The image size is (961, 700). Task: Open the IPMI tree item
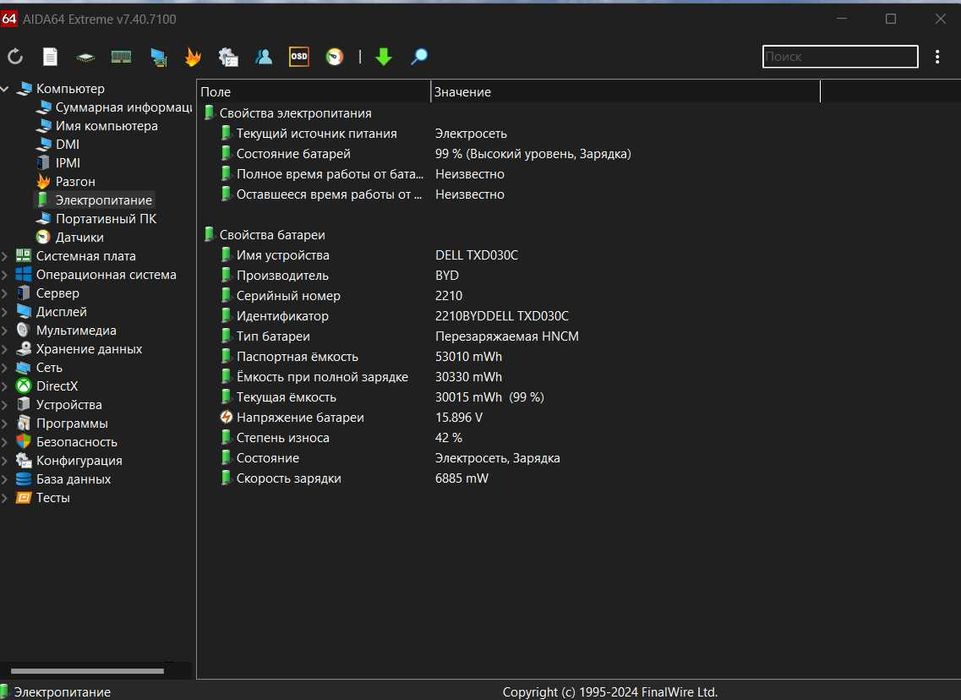tap(58, 163)
